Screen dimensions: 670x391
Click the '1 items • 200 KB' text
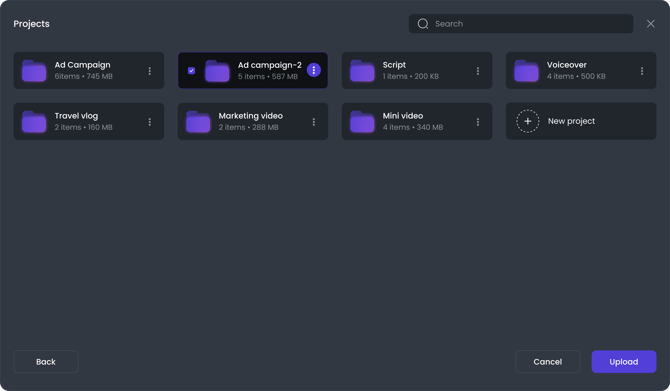[x=411, y=76]
